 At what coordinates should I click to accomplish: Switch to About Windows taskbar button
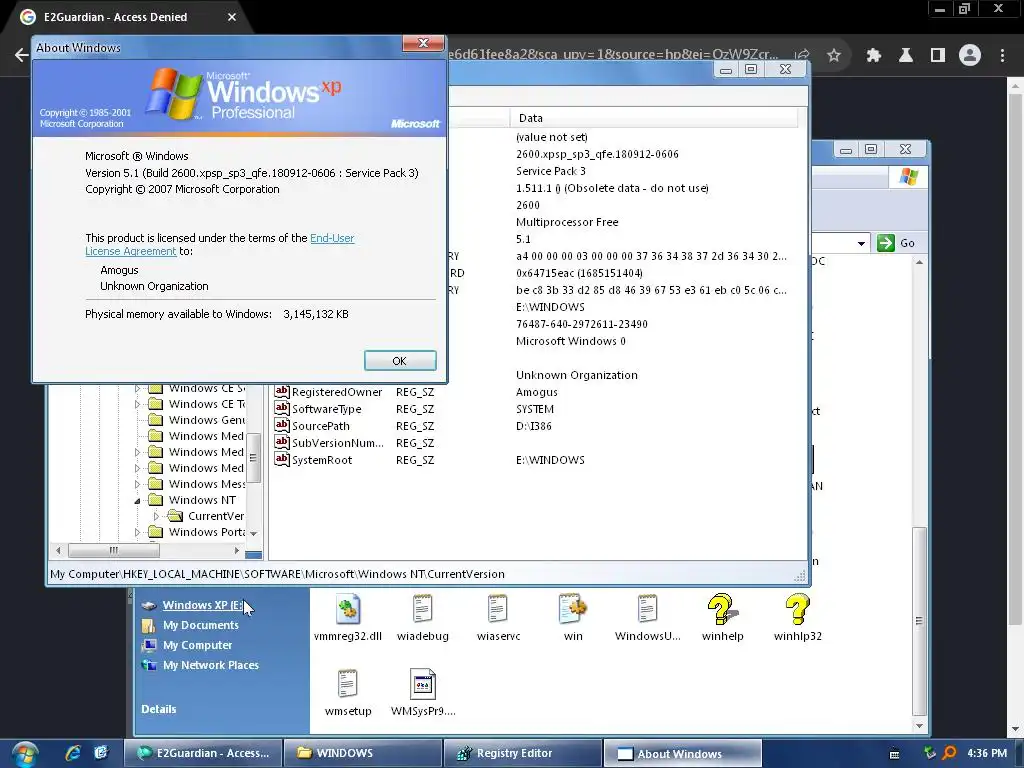pyautogui.click(x=682, y=754)
